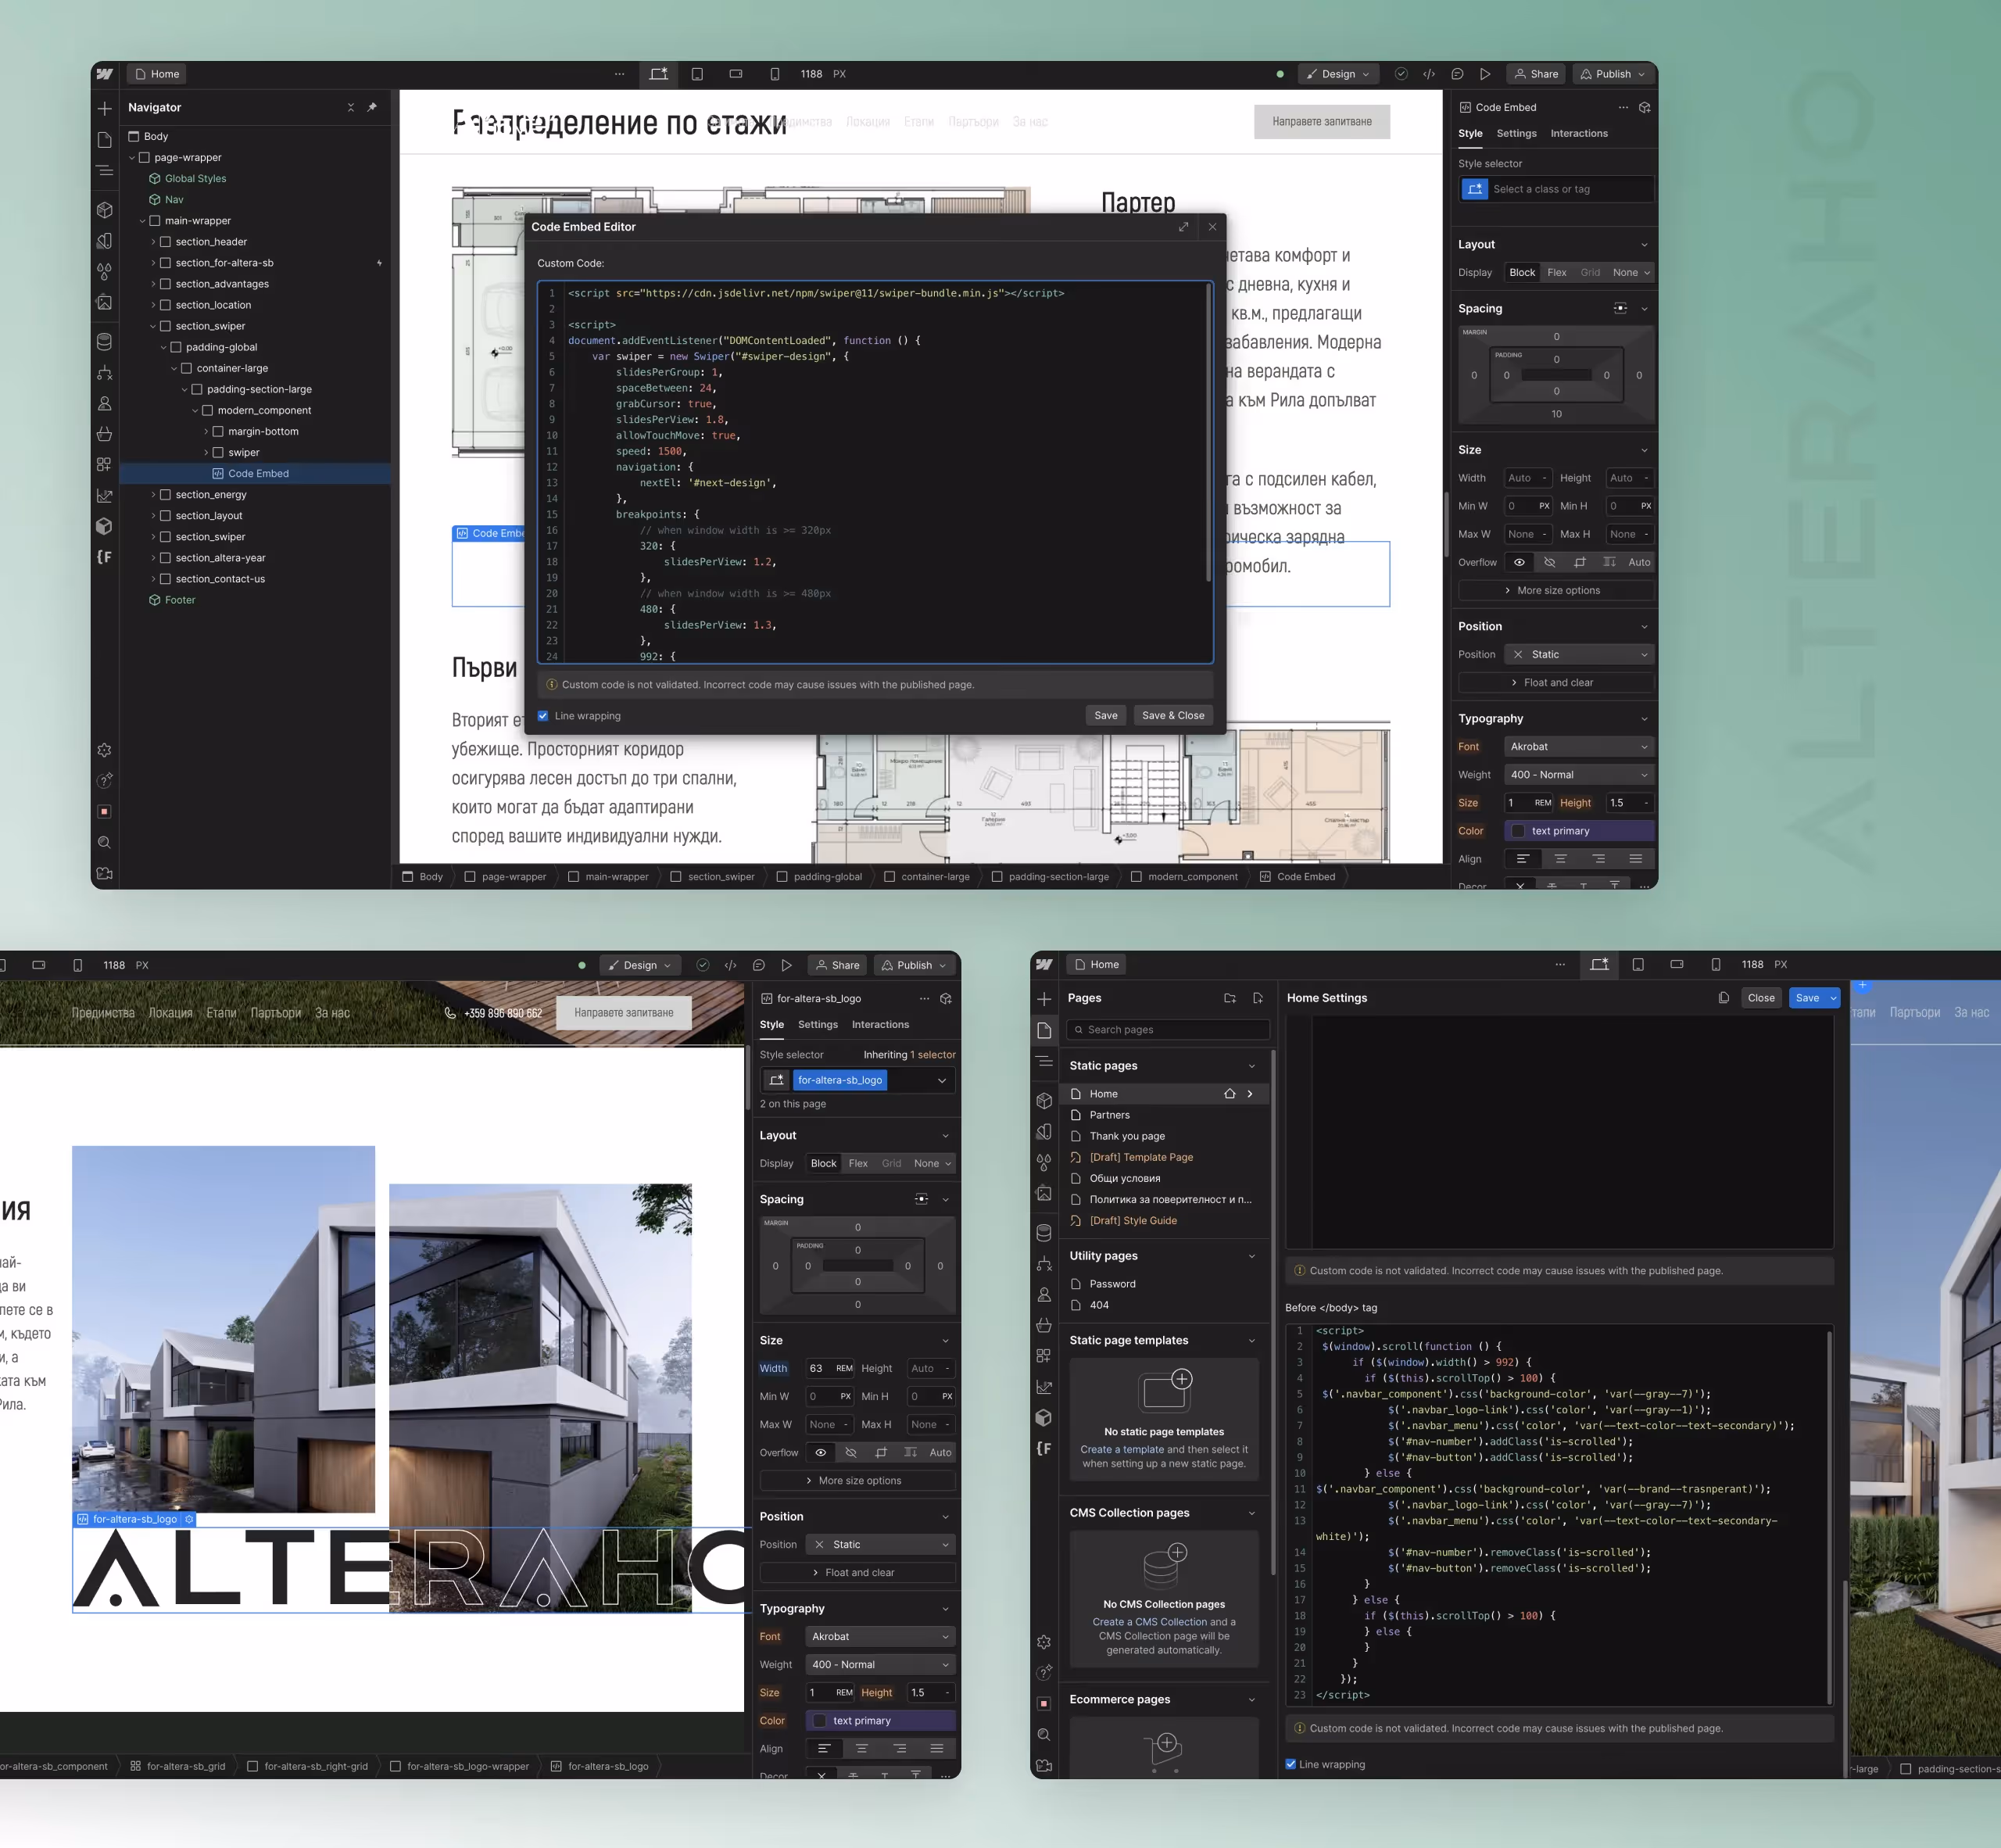Click text primary color swatch in Code Embed panel
This screenshot has width=2001, height=1848.
[x=1518, y=831]
